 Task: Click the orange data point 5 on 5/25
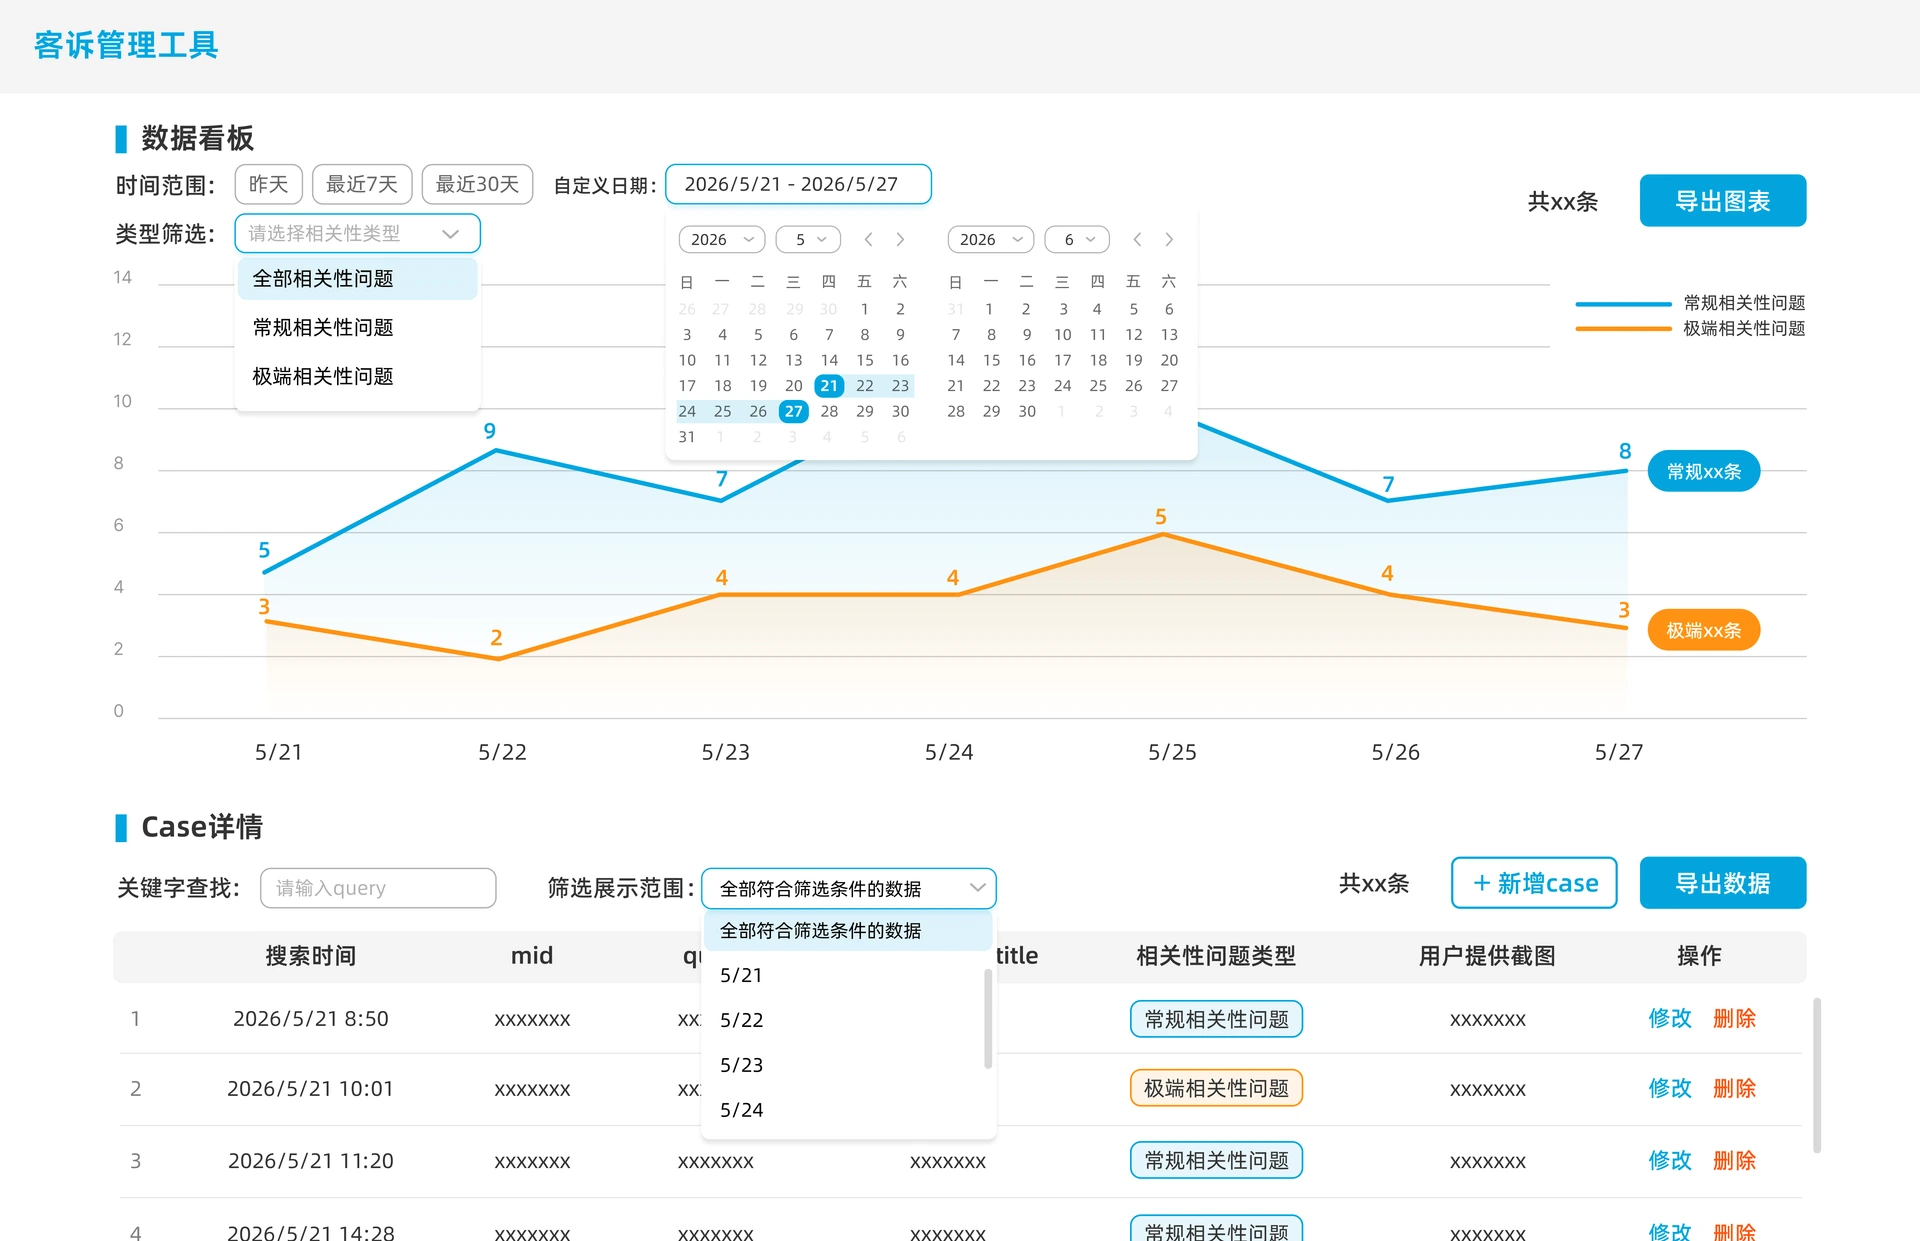click(1163, 535)
